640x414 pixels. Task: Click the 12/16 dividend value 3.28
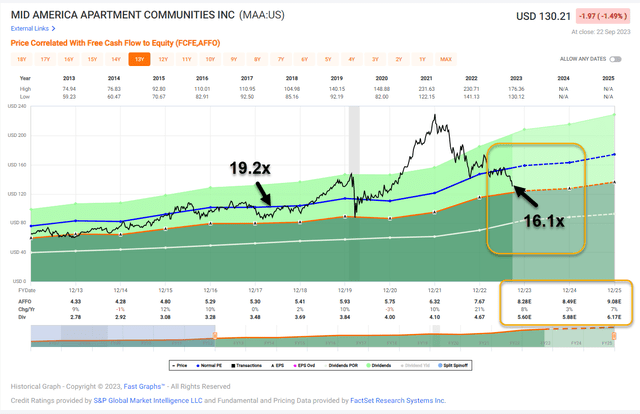pyautogui.click(x=211, y=317)
